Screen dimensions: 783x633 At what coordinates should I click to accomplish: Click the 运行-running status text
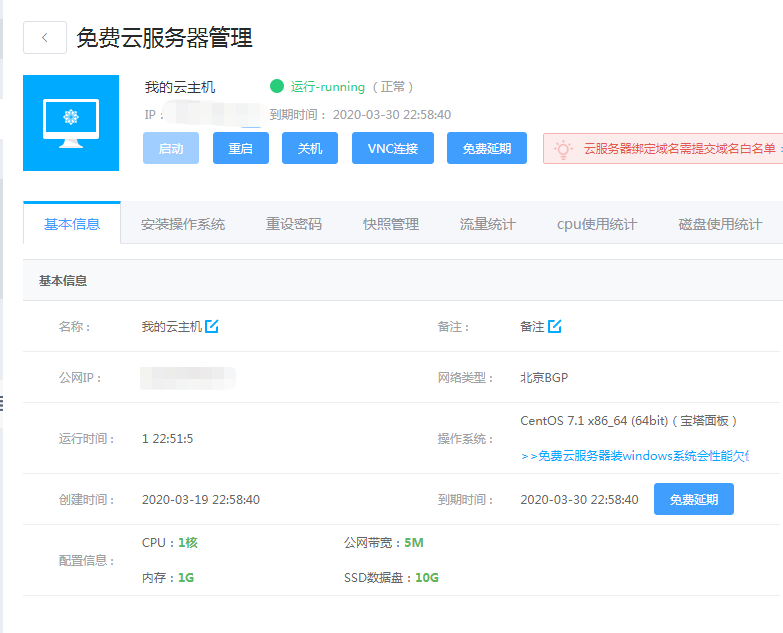pos(328,87)
